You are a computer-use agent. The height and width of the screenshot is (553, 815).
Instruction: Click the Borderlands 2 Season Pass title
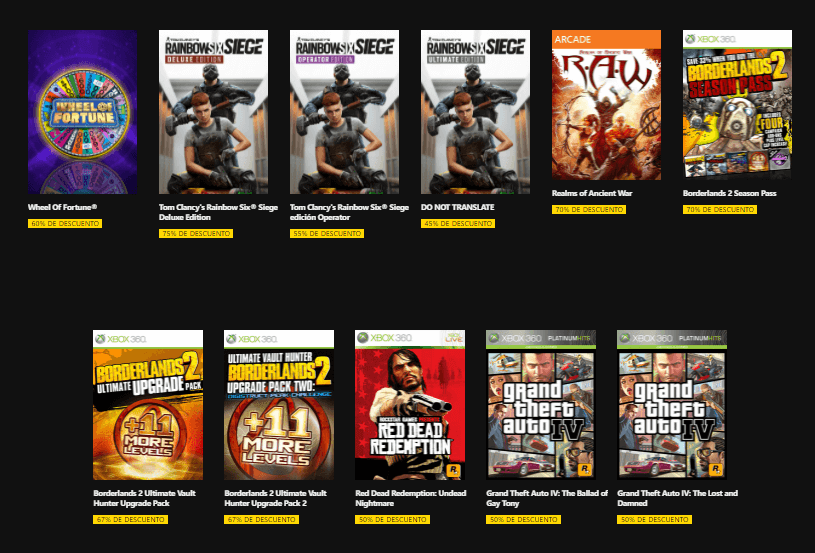(729, 193)
